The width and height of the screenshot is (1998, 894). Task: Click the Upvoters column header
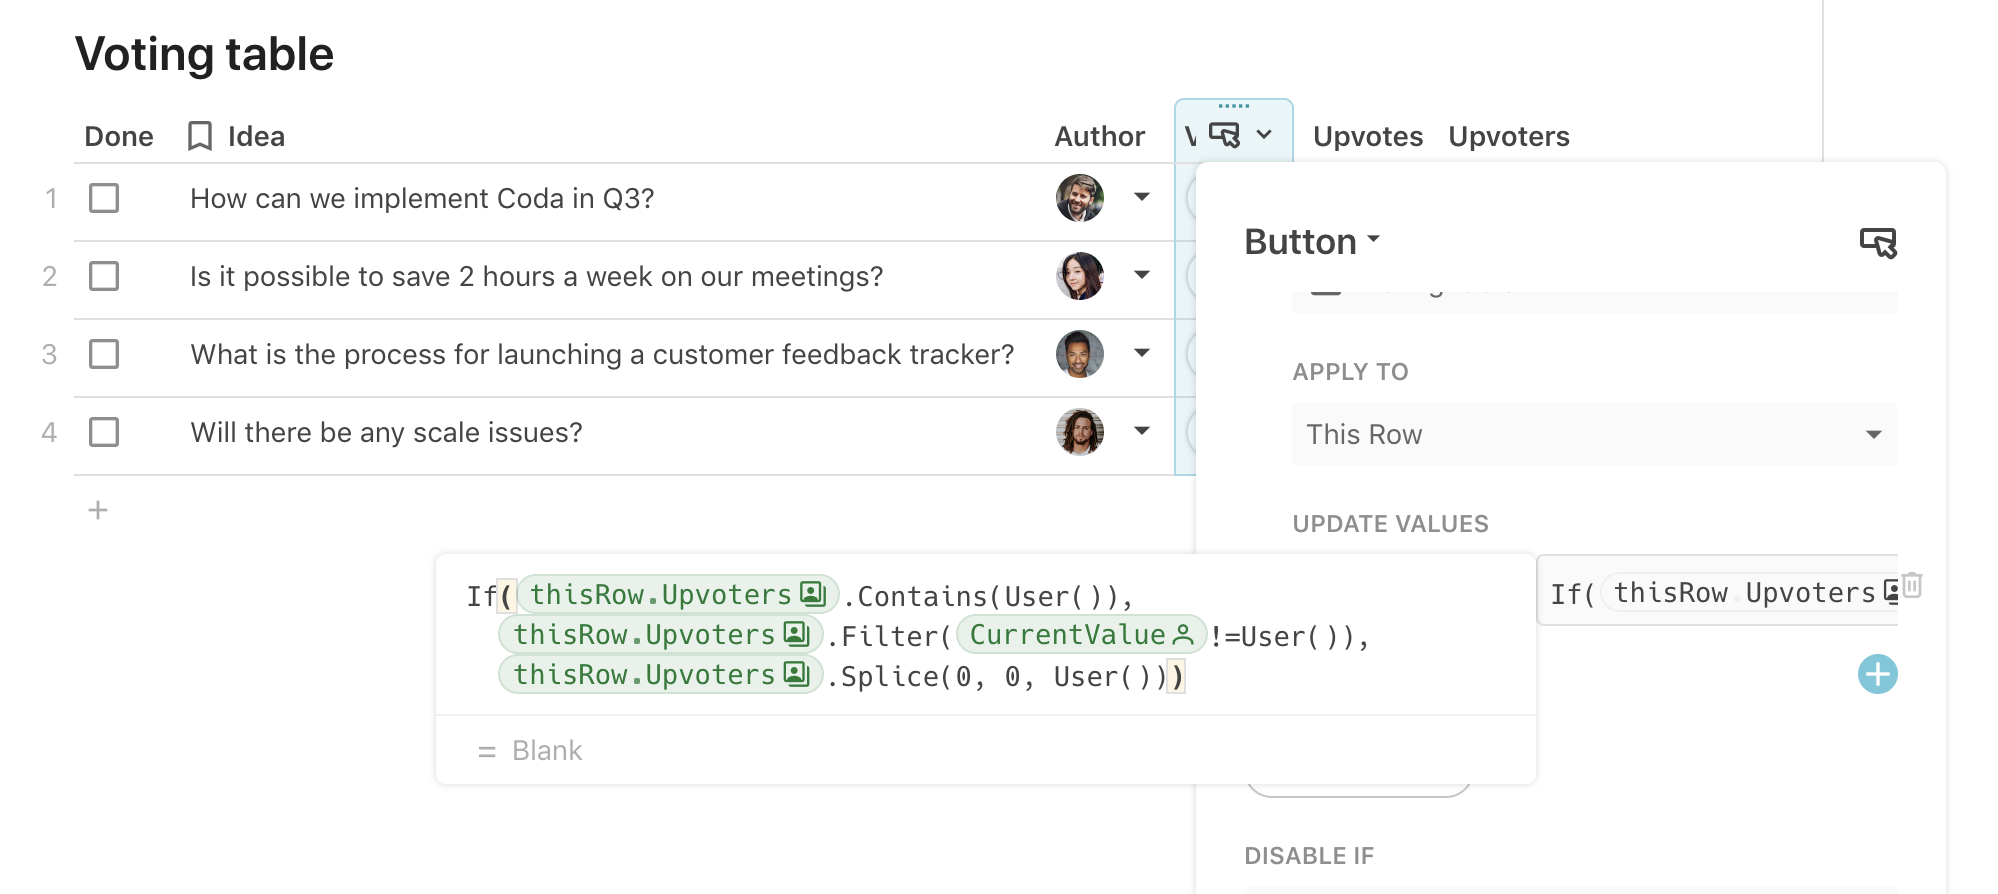[x=1508, y=136]
